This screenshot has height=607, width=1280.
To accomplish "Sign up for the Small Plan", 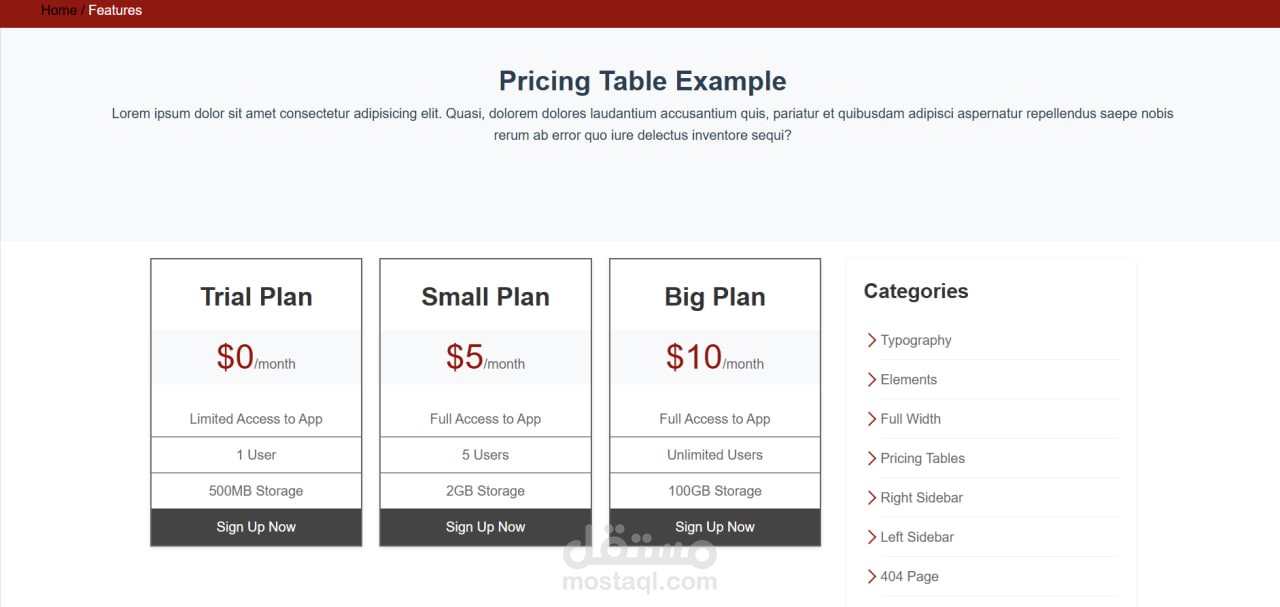I will coord(485,527).
